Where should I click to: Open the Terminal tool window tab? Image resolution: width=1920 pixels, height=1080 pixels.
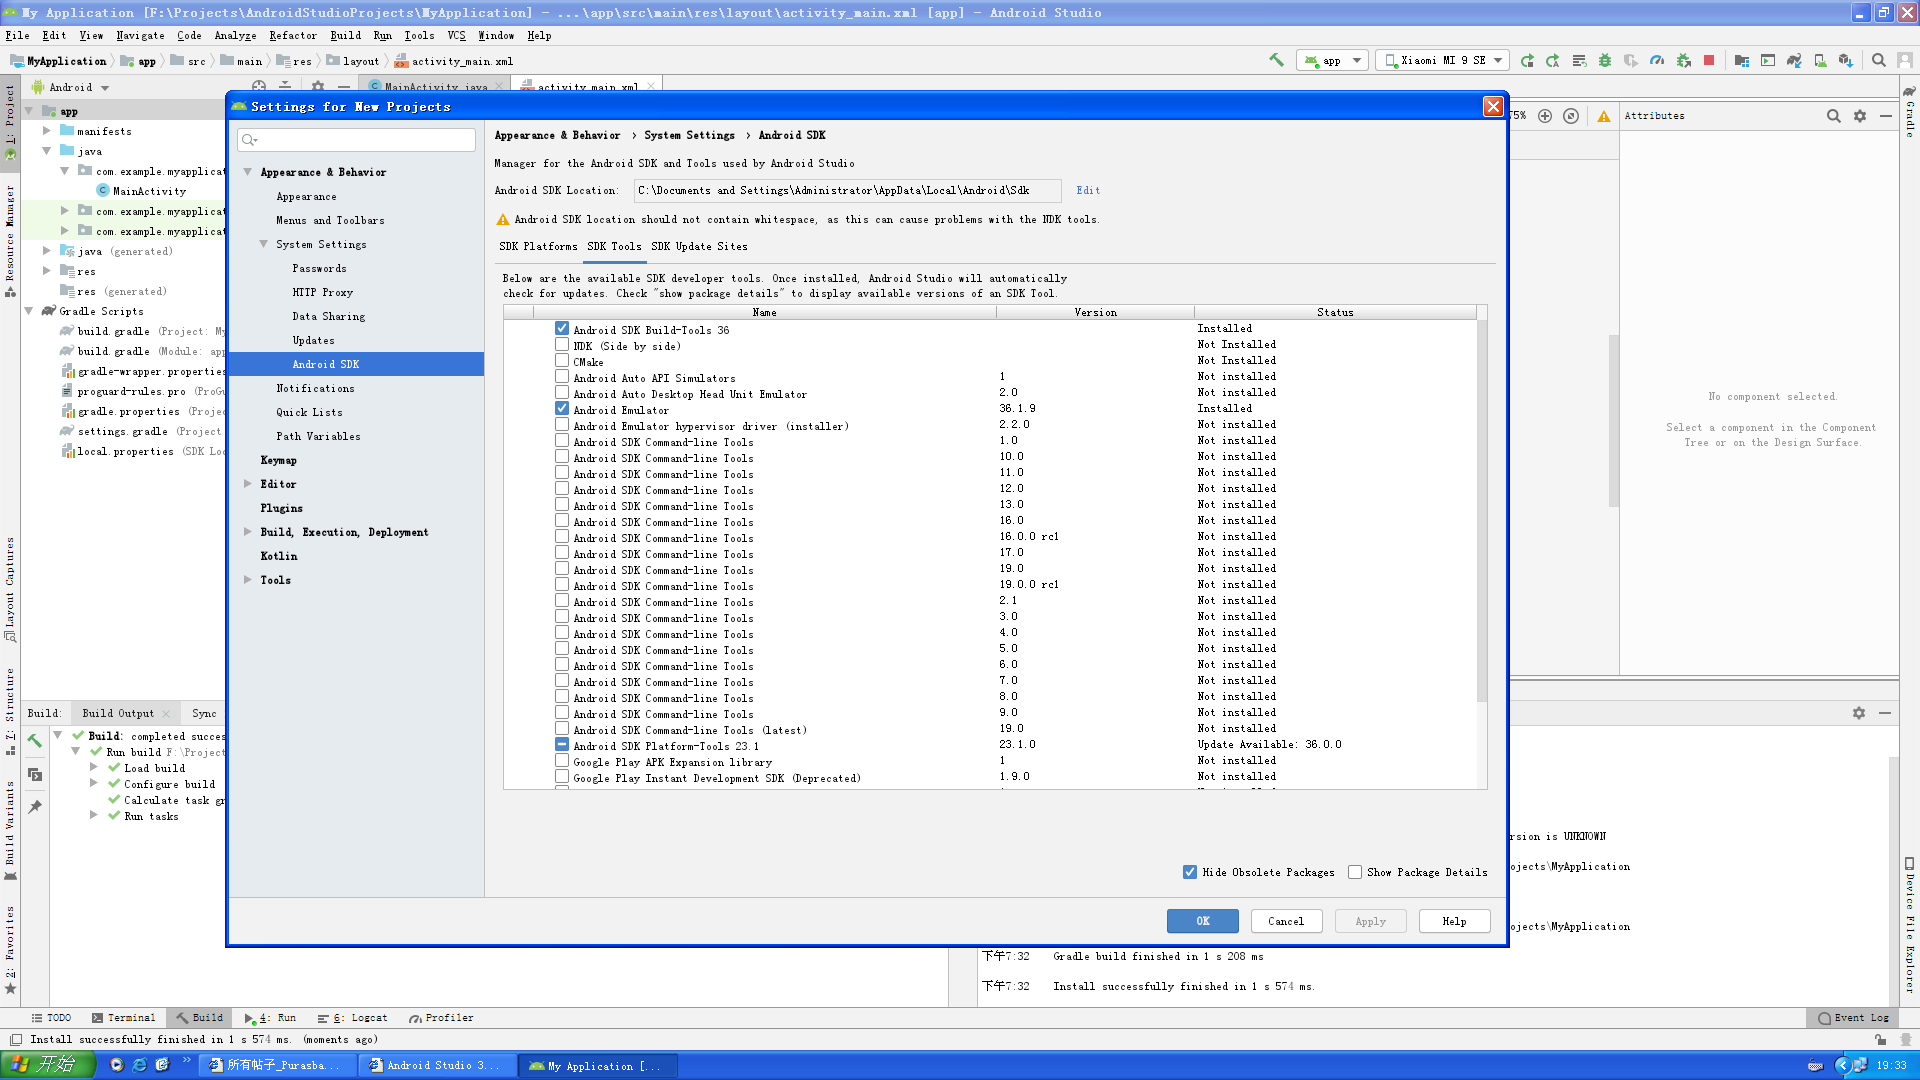coord(124,1018)
